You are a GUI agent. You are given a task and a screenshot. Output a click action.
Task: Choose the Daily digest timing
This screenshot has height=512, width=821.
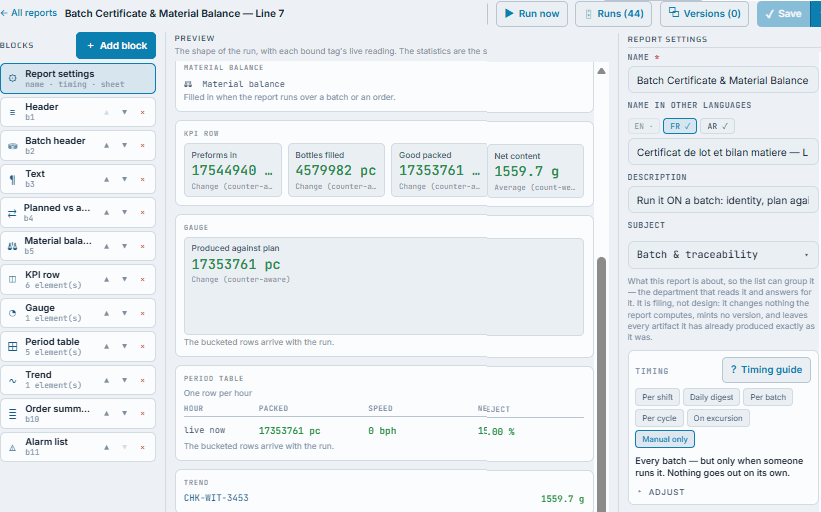(x=711, y=397)
